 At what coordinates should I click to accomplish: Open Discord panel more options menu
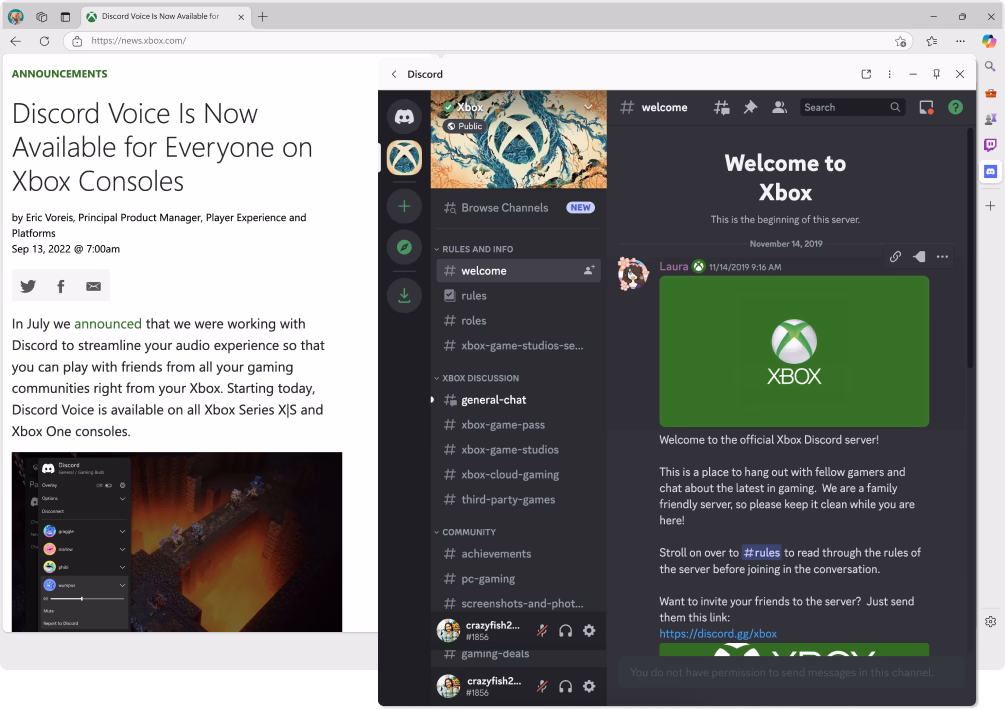click(x=890, y=74)
